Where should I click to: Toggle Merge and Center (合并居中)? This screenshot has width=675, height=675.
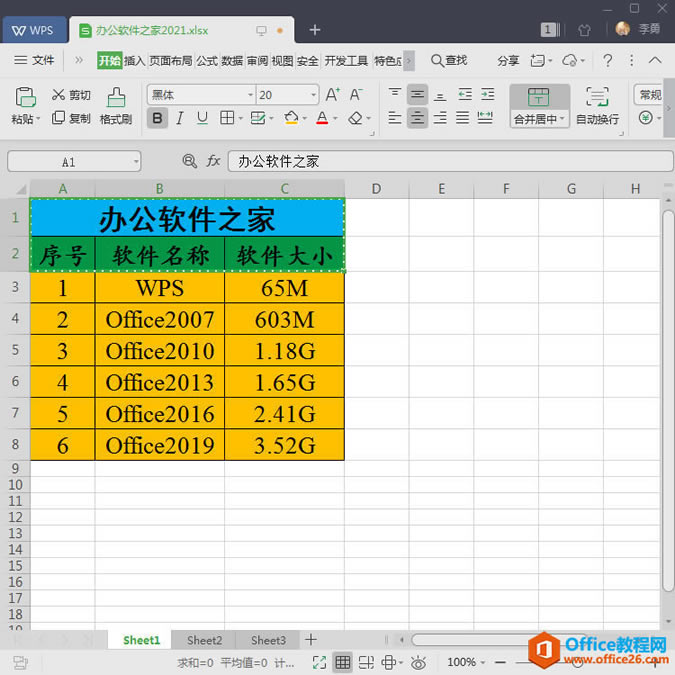coord(539,106)
